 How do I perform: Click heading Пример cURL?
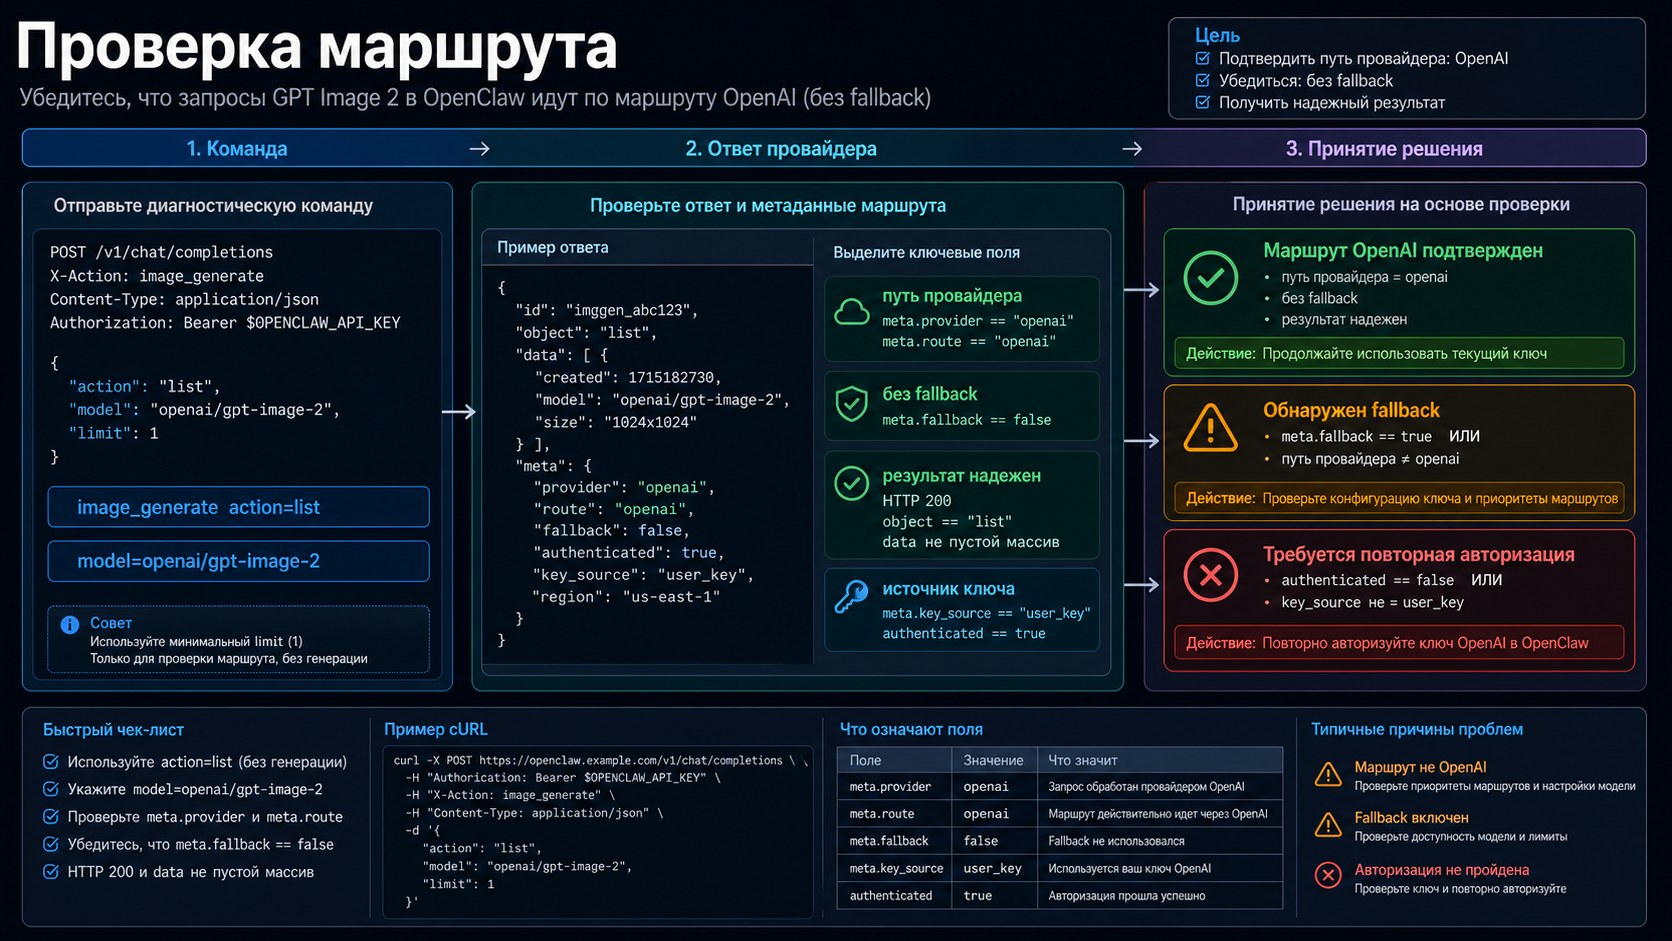(436, 730)
